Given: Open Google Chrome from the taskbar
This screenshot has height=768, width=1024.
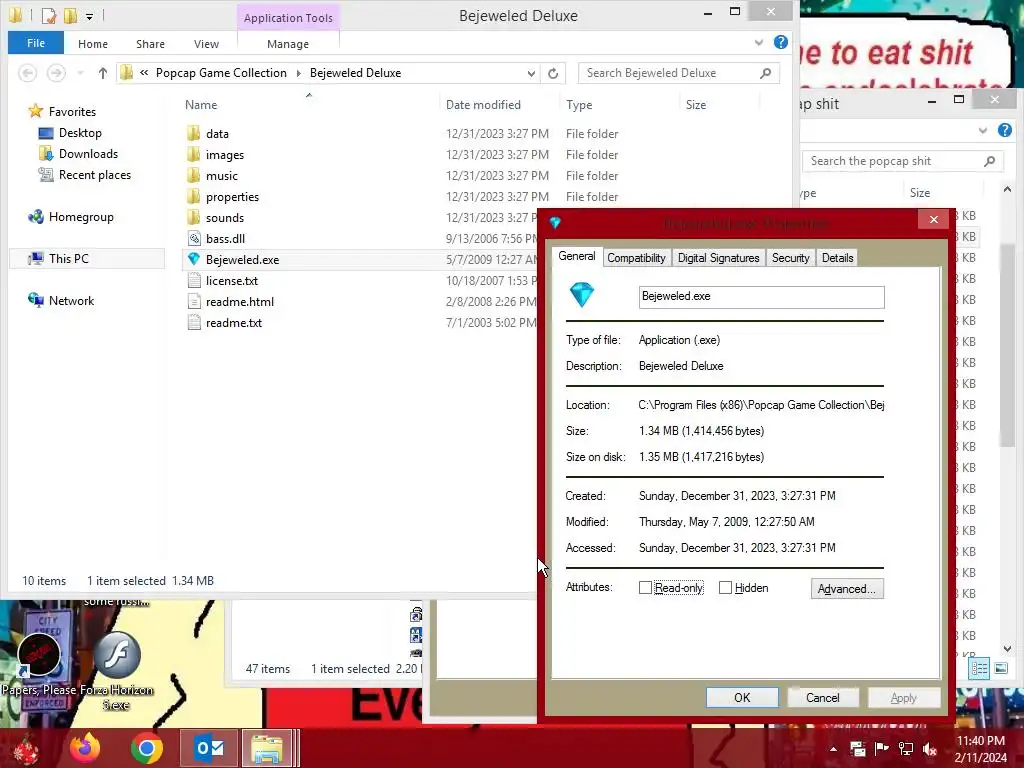Looking at the screenshot, I should (146, 748).
